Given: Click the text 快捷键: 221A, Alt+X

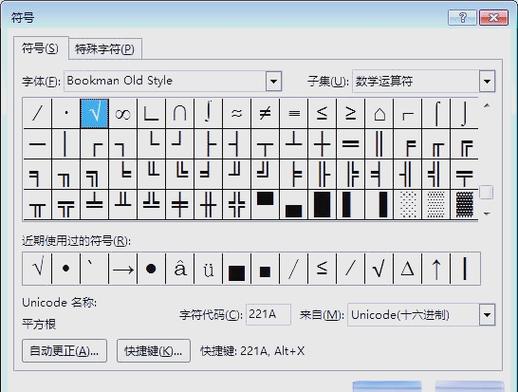Looking at the screenshot, I should tap(252, 351).
